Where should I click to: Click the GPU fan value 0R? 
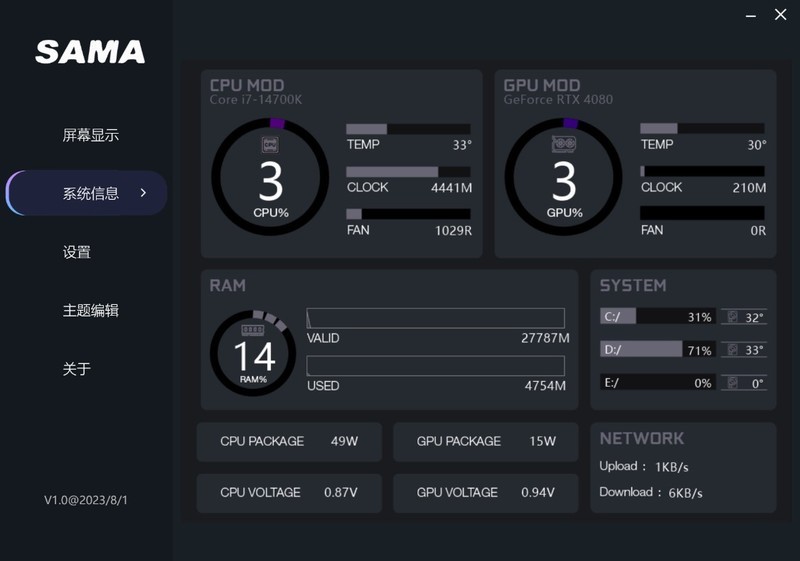(x=758, y=231)
